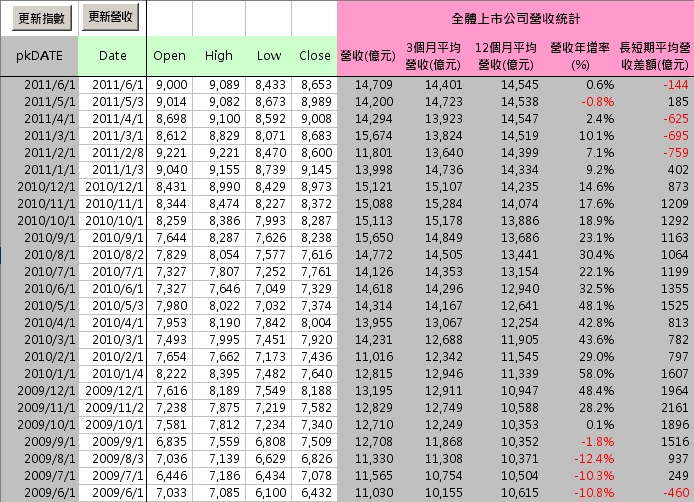Select red difference cell -759
The width and height of the screenshot is (694, 502).
coord(676,153)
